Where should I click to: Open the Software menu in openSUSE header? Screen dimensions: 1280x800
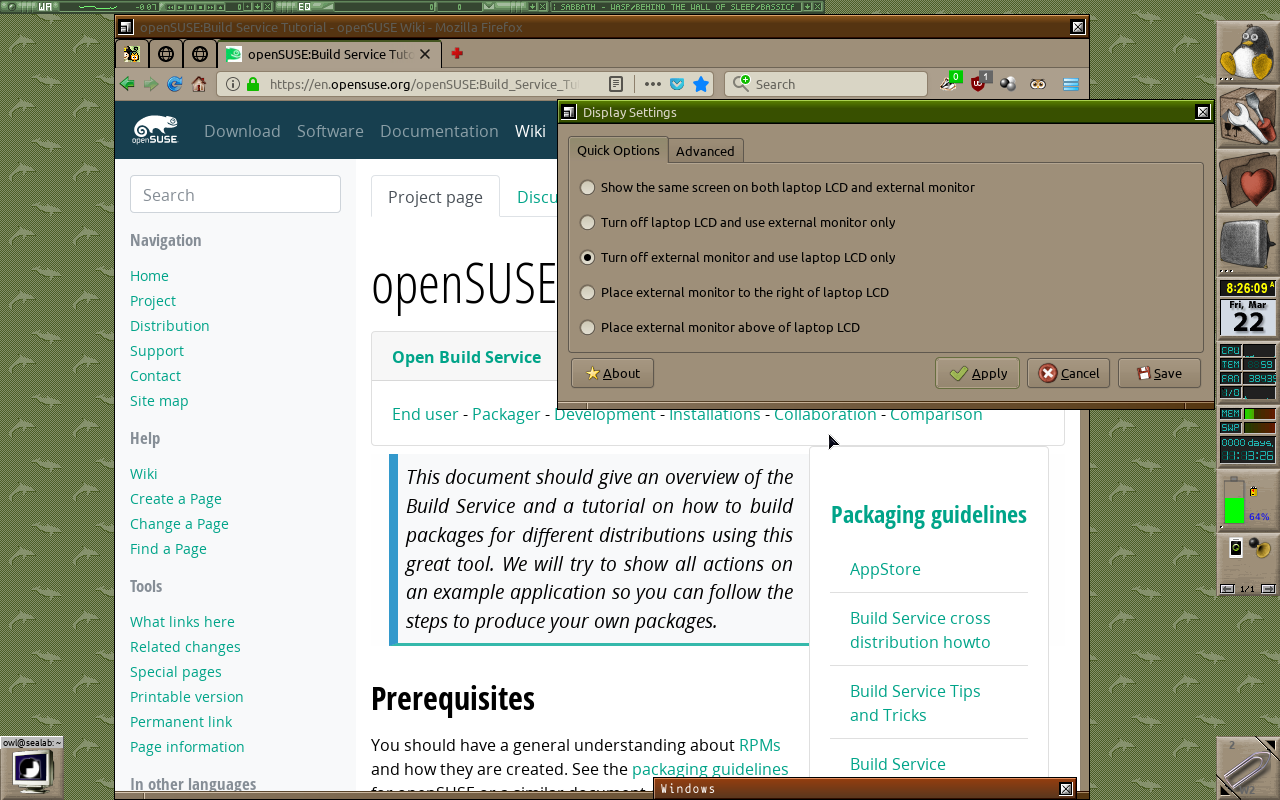[330, 131]
